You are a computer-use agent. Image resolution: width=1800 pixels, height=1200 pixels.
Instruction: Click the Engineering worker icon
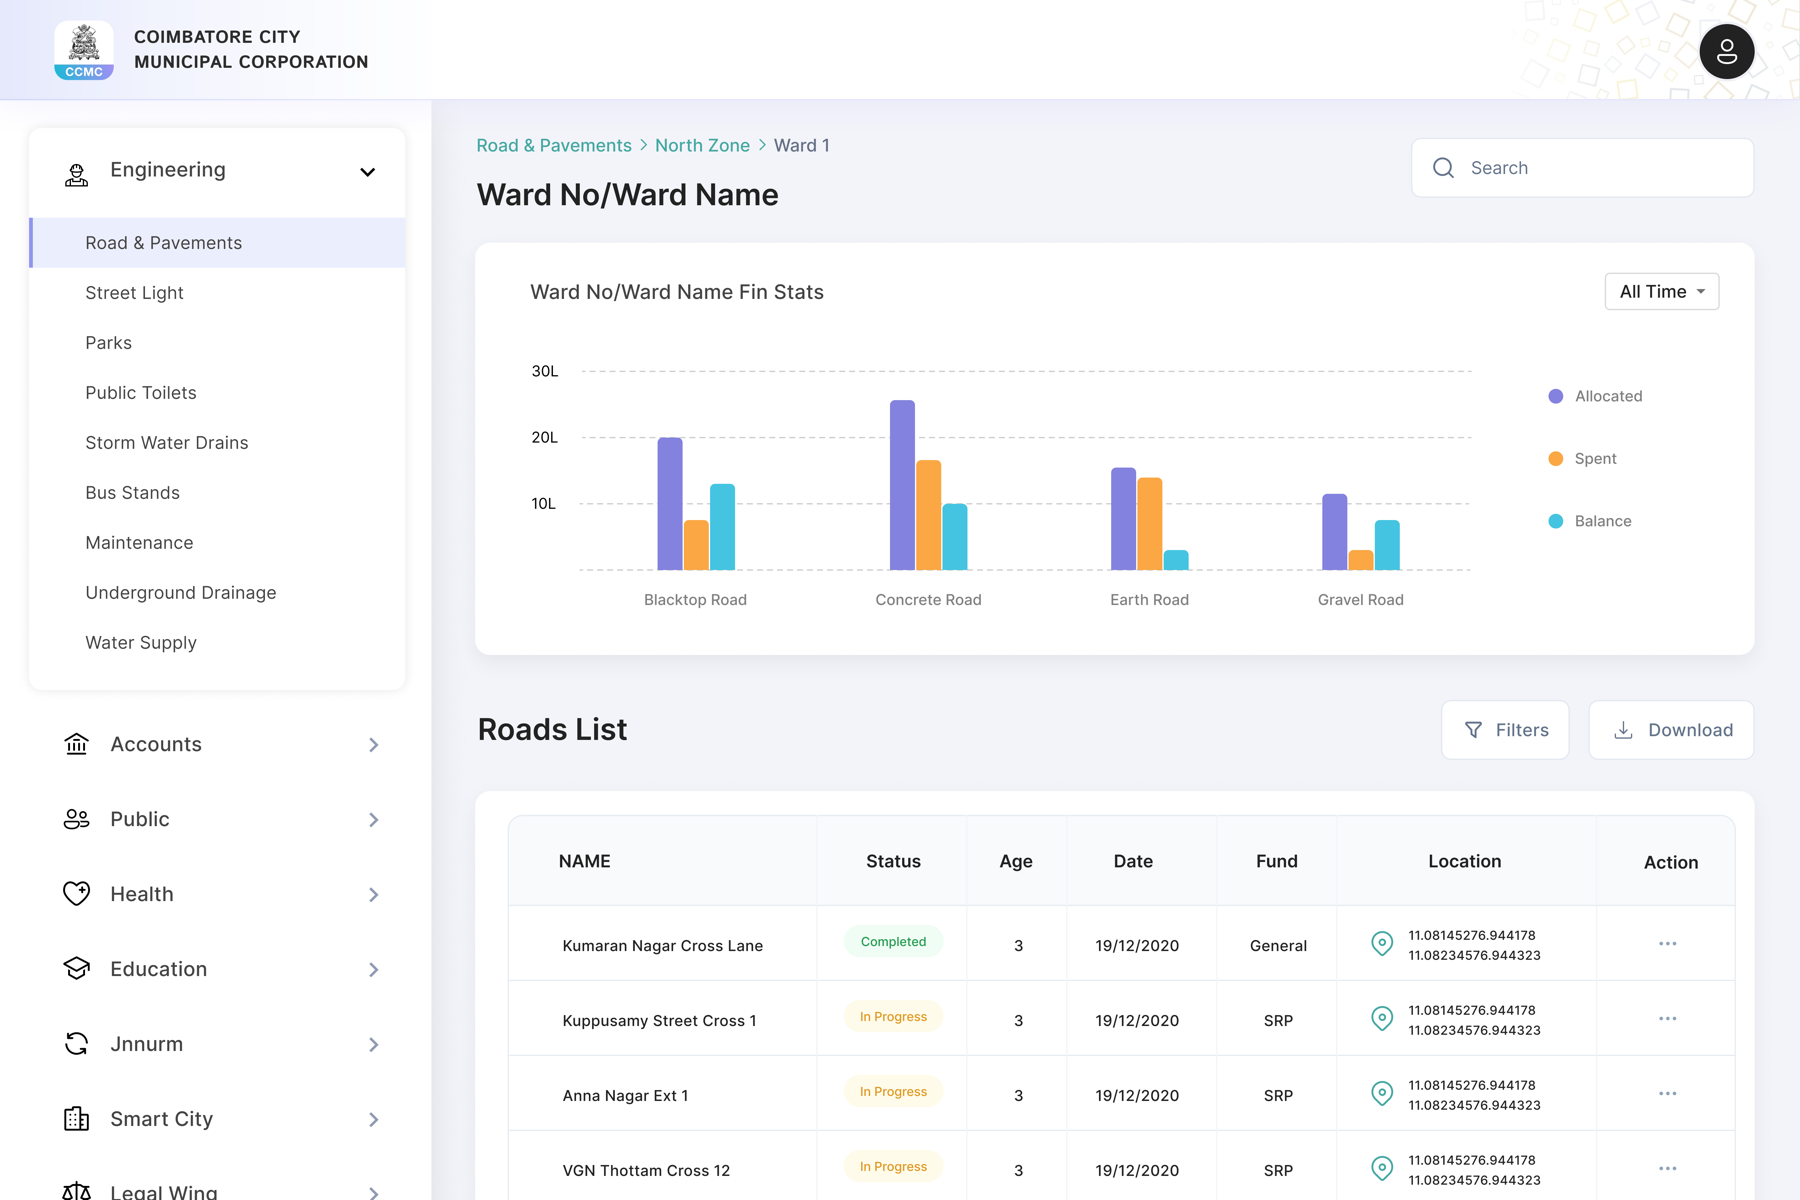(76, 175)
